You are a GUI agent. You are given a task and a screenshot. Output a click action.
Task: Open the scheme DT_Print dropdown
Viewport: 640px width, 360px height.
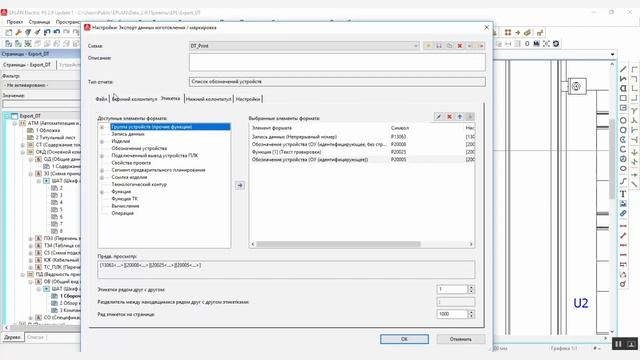tap(416, 46)
